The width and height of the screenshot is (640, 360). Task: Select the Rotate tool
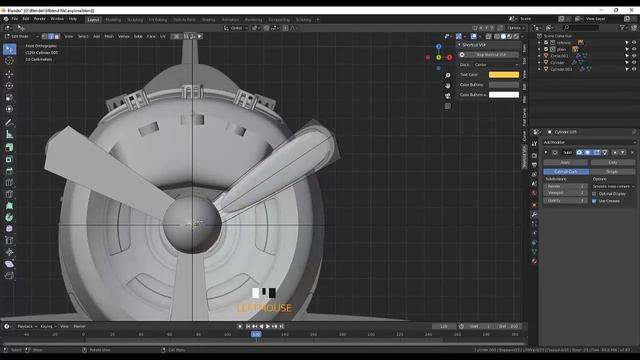click(9, 86)
